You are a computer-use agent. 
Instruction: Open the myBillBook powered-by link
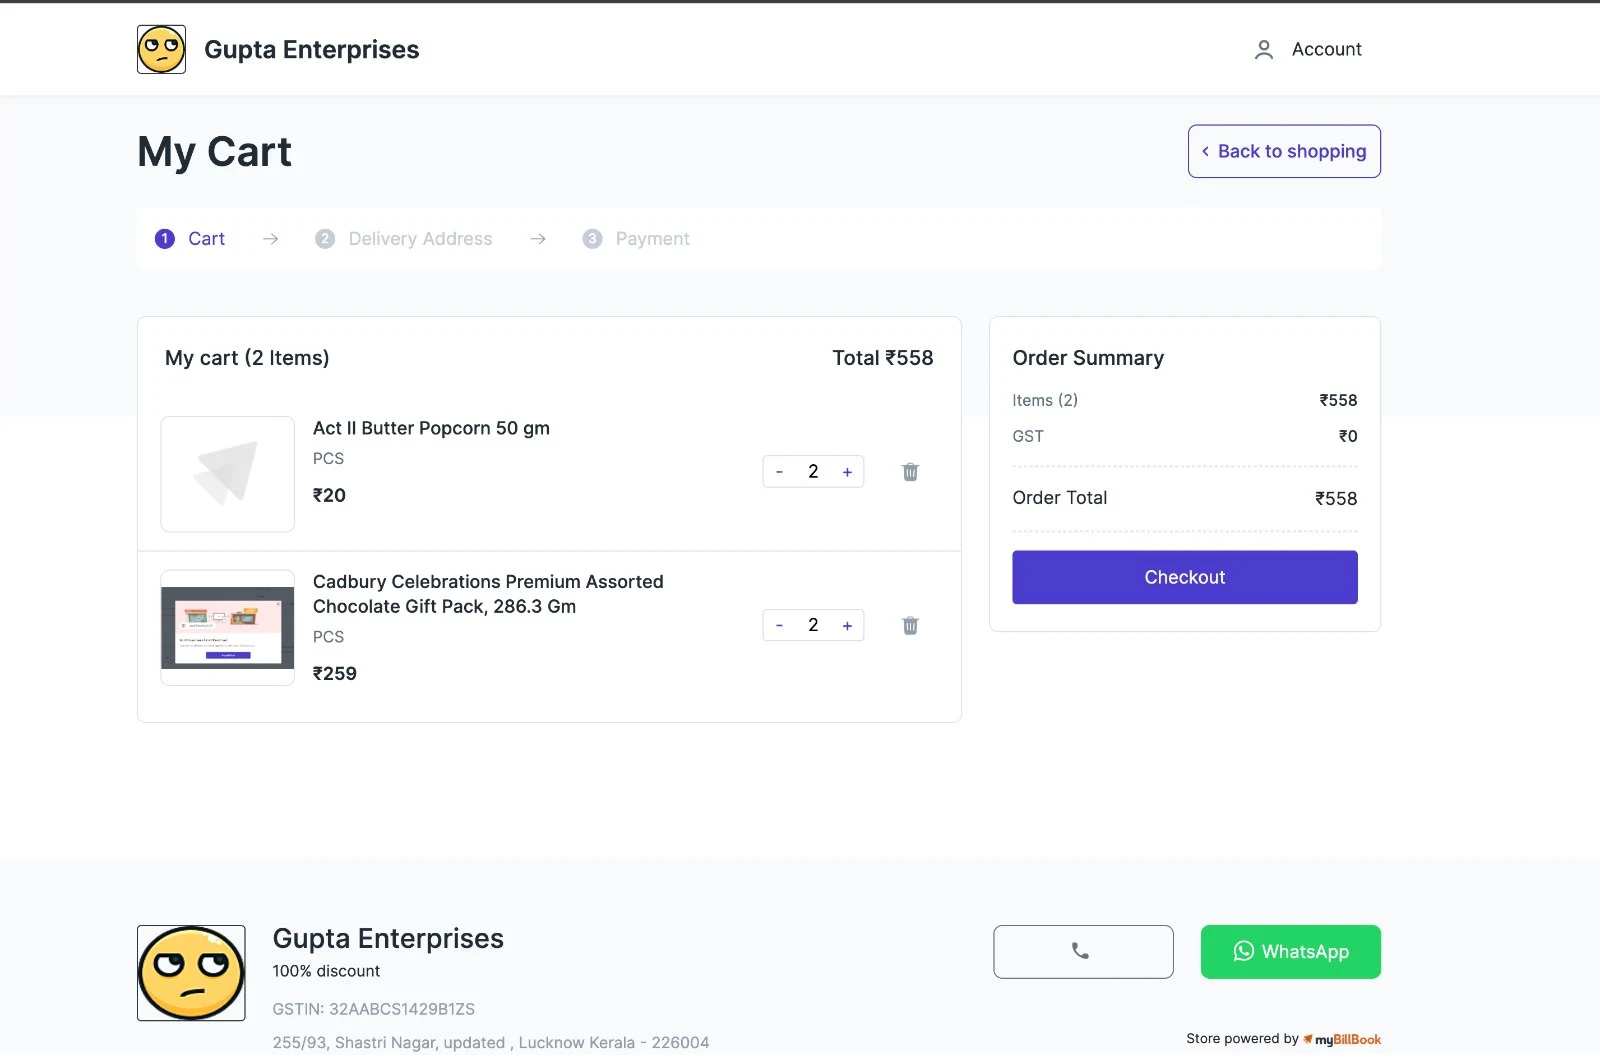tap(1343, 1039)
